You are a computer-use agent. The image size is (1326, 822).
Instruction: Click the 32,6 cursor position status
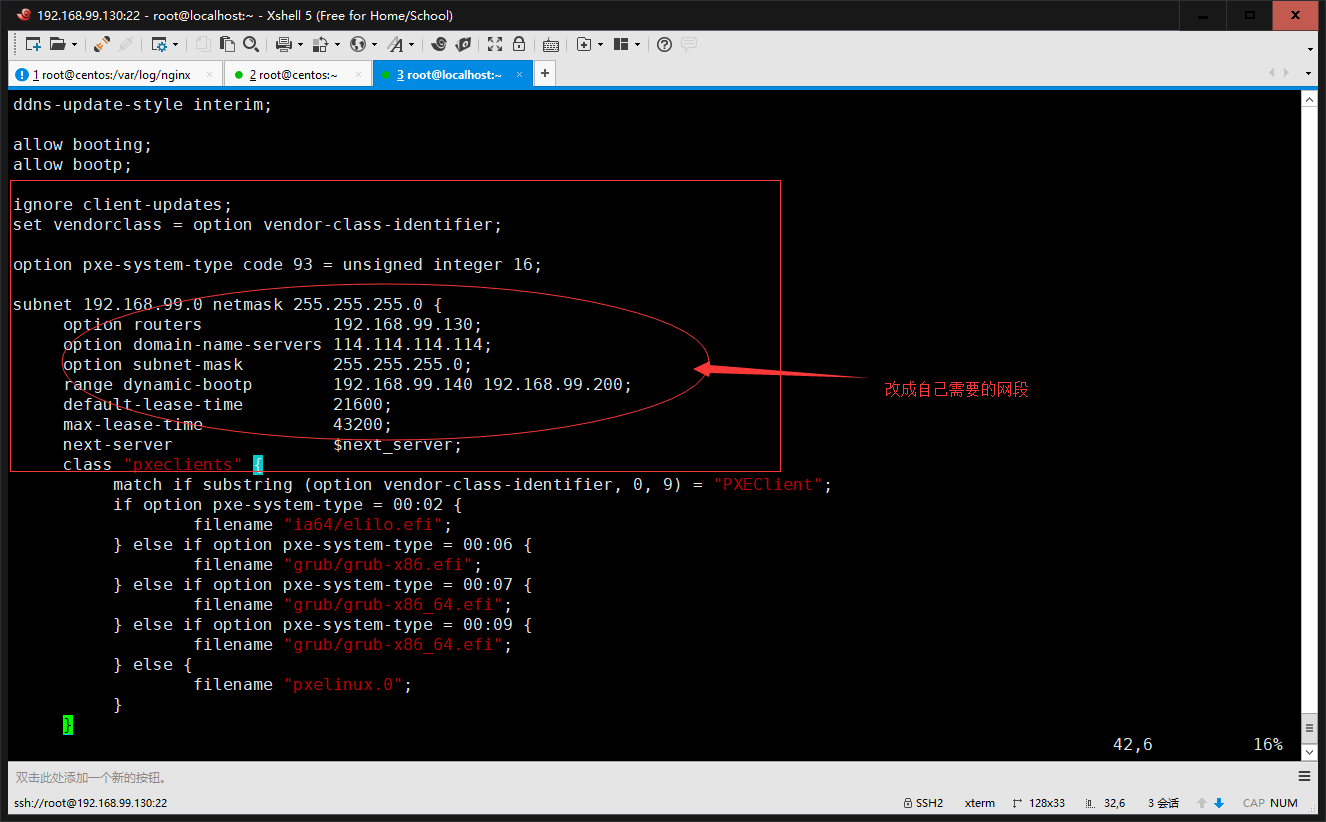pos(1108,803)
